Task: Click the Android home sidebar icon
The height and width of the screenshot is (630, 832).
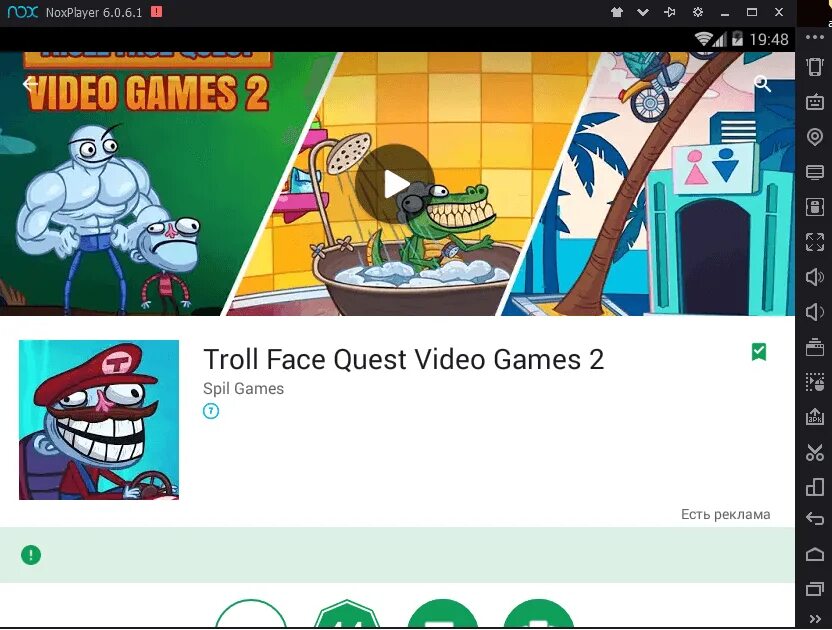Action: pos(814,554)
